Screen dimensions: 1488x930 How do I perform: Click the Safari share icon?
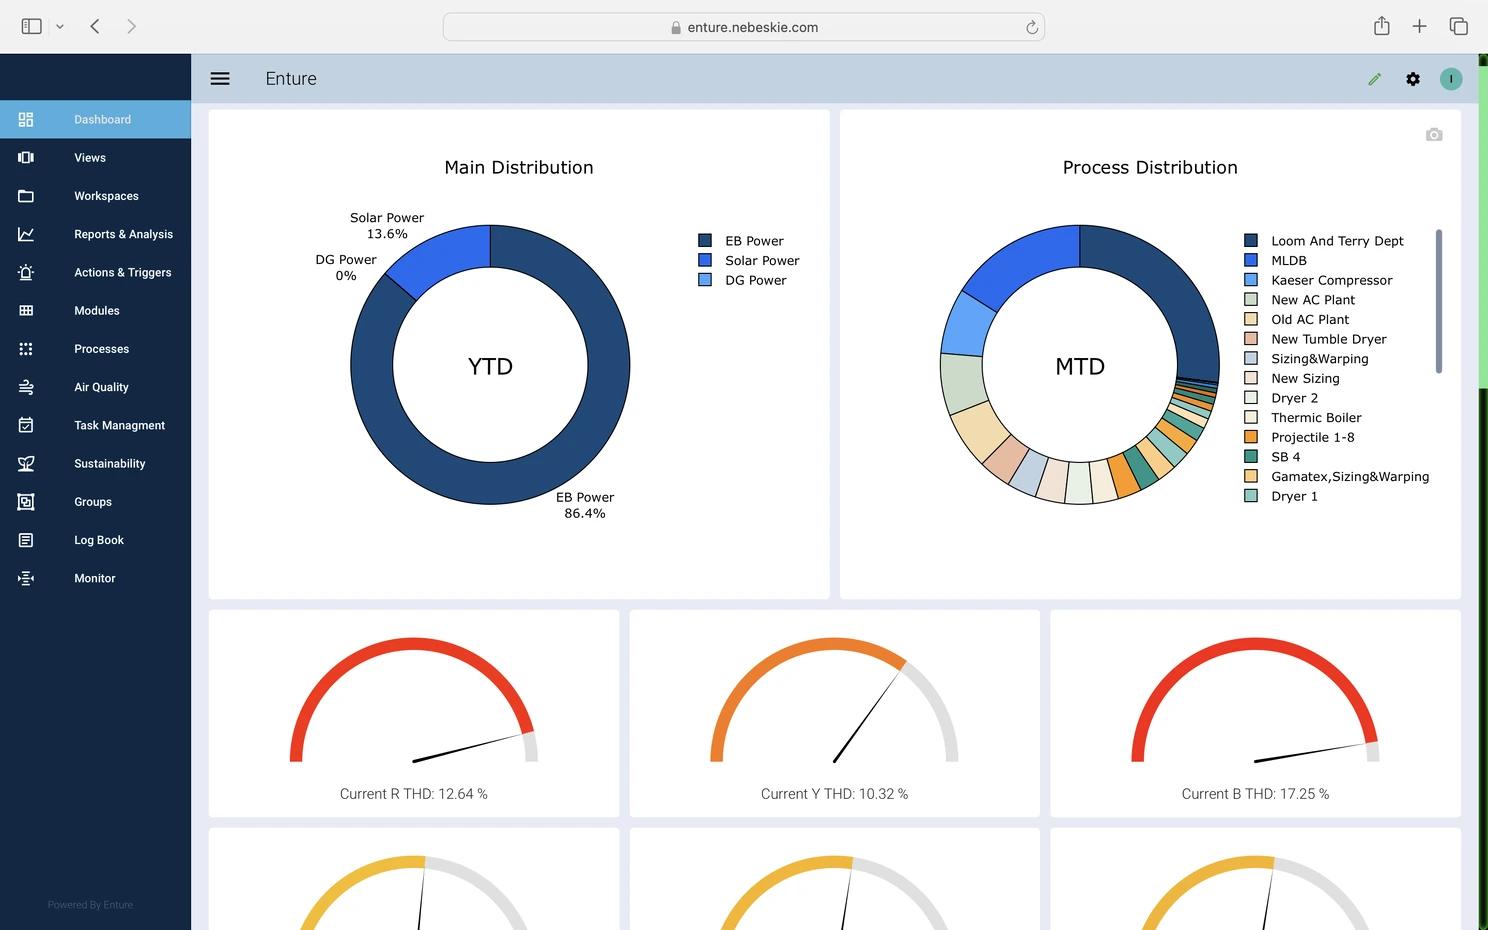click(1381, 26)
